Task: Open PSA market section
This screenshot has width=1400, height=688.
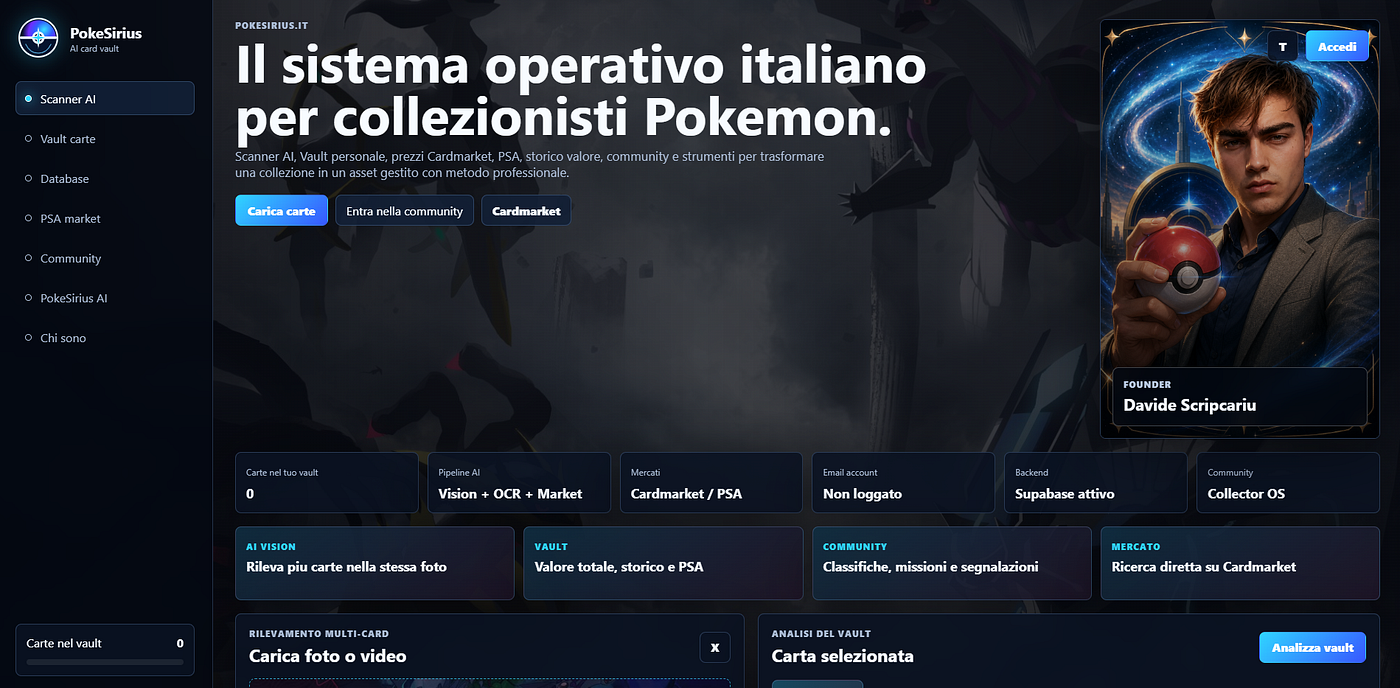Action: point(105,218)
